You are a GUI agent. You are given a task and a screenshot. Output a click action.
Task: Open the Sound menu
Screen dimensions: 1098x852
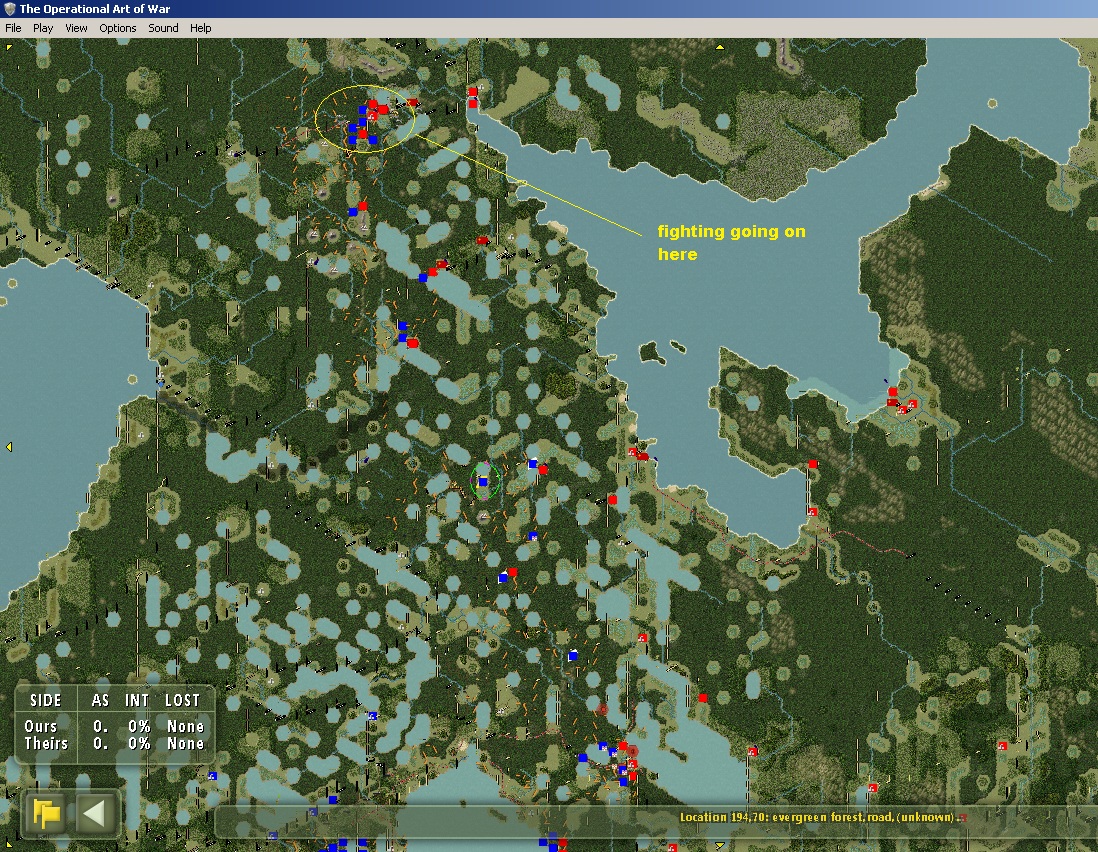163,28
